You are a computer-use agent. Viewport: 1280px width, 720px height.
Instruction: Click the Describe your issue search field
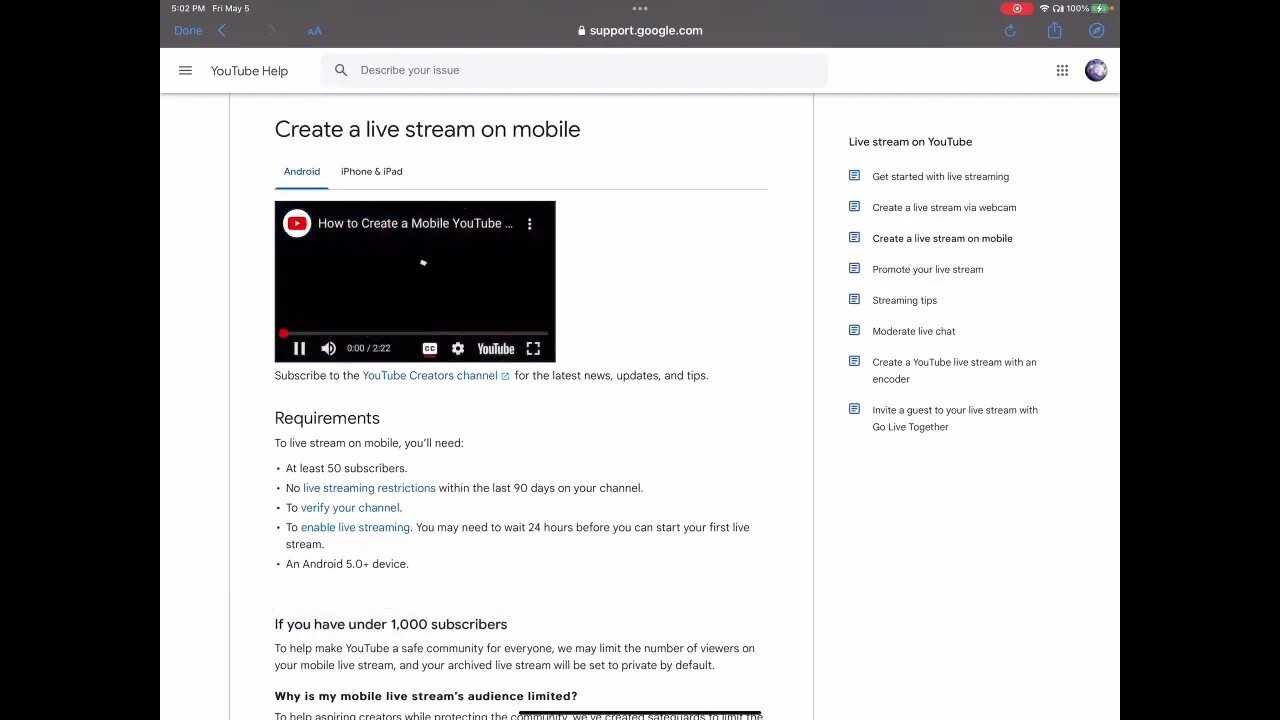(x=574, y=70)
